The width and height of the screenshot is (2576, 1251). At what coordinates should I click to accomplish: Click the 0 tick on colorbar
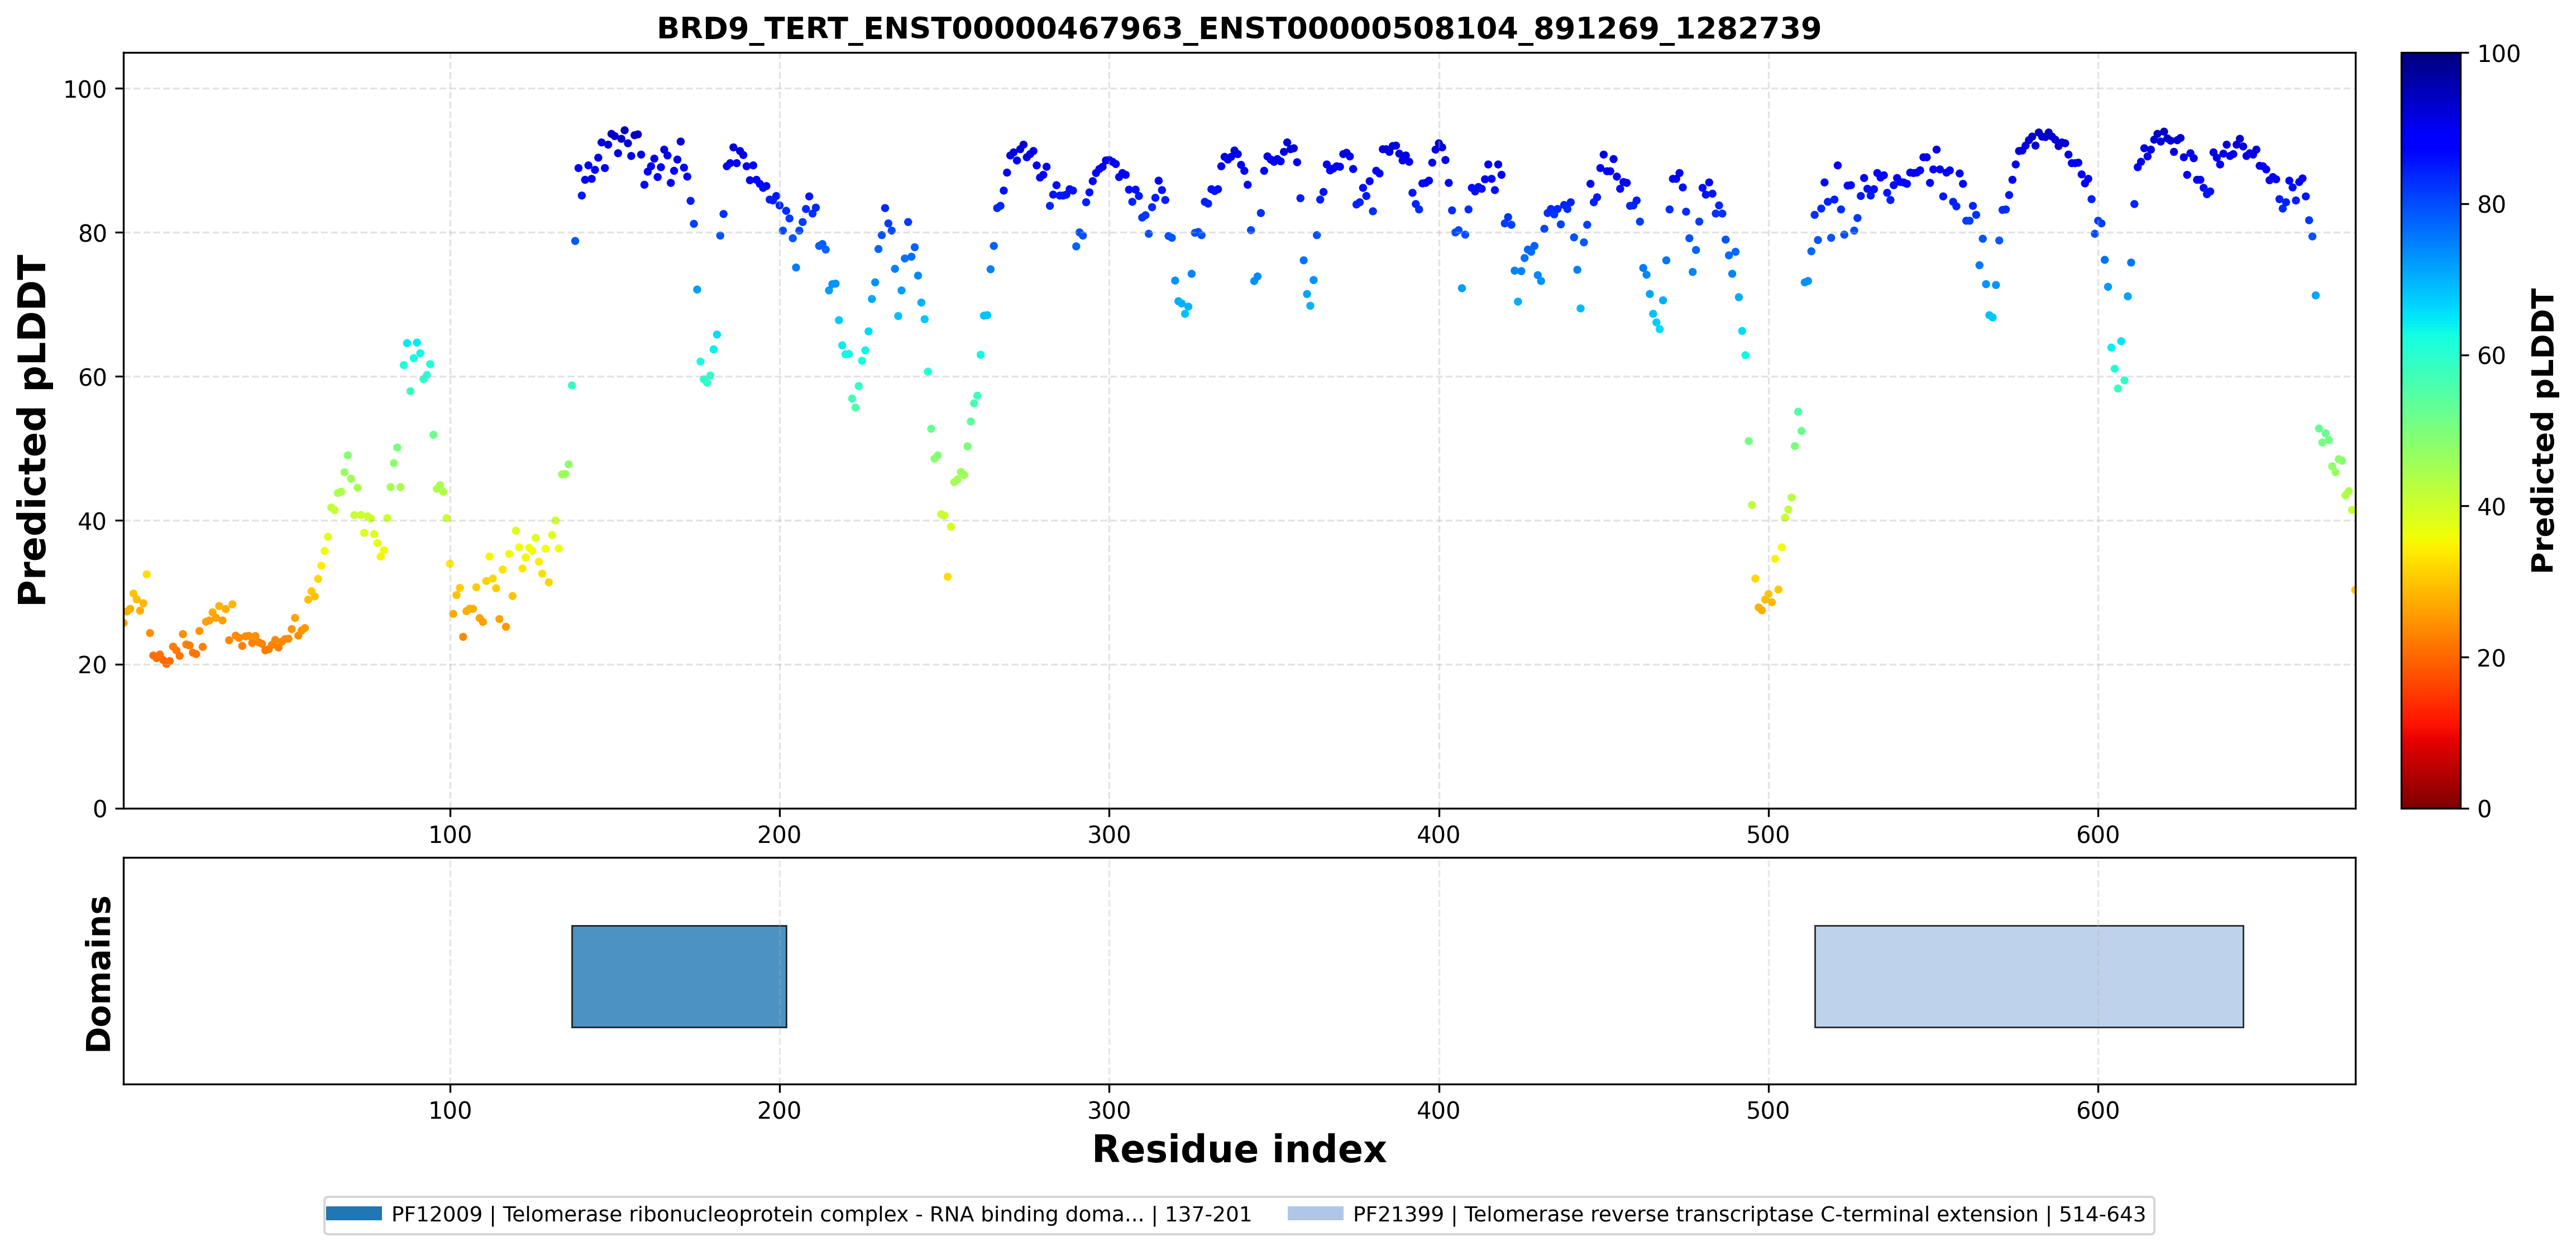coord(2484,809)
